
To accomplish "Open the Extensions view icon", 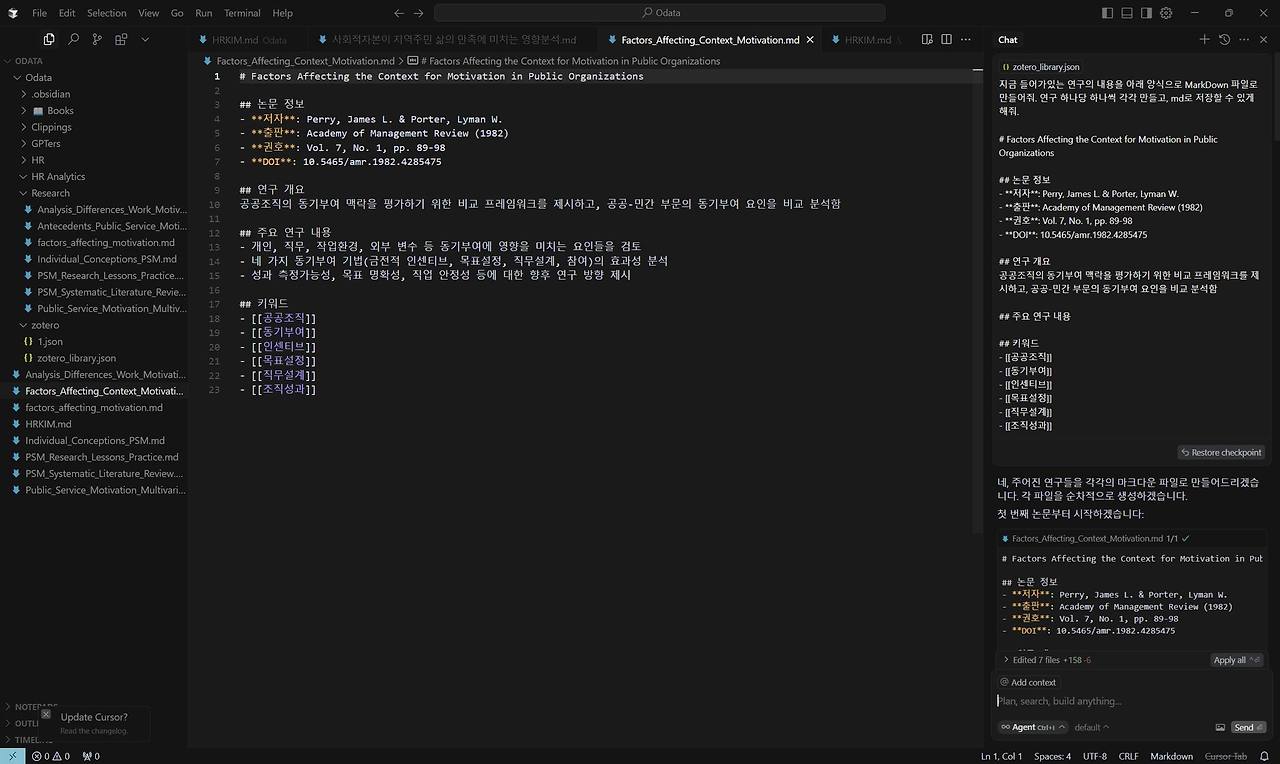I will [121, 39].
